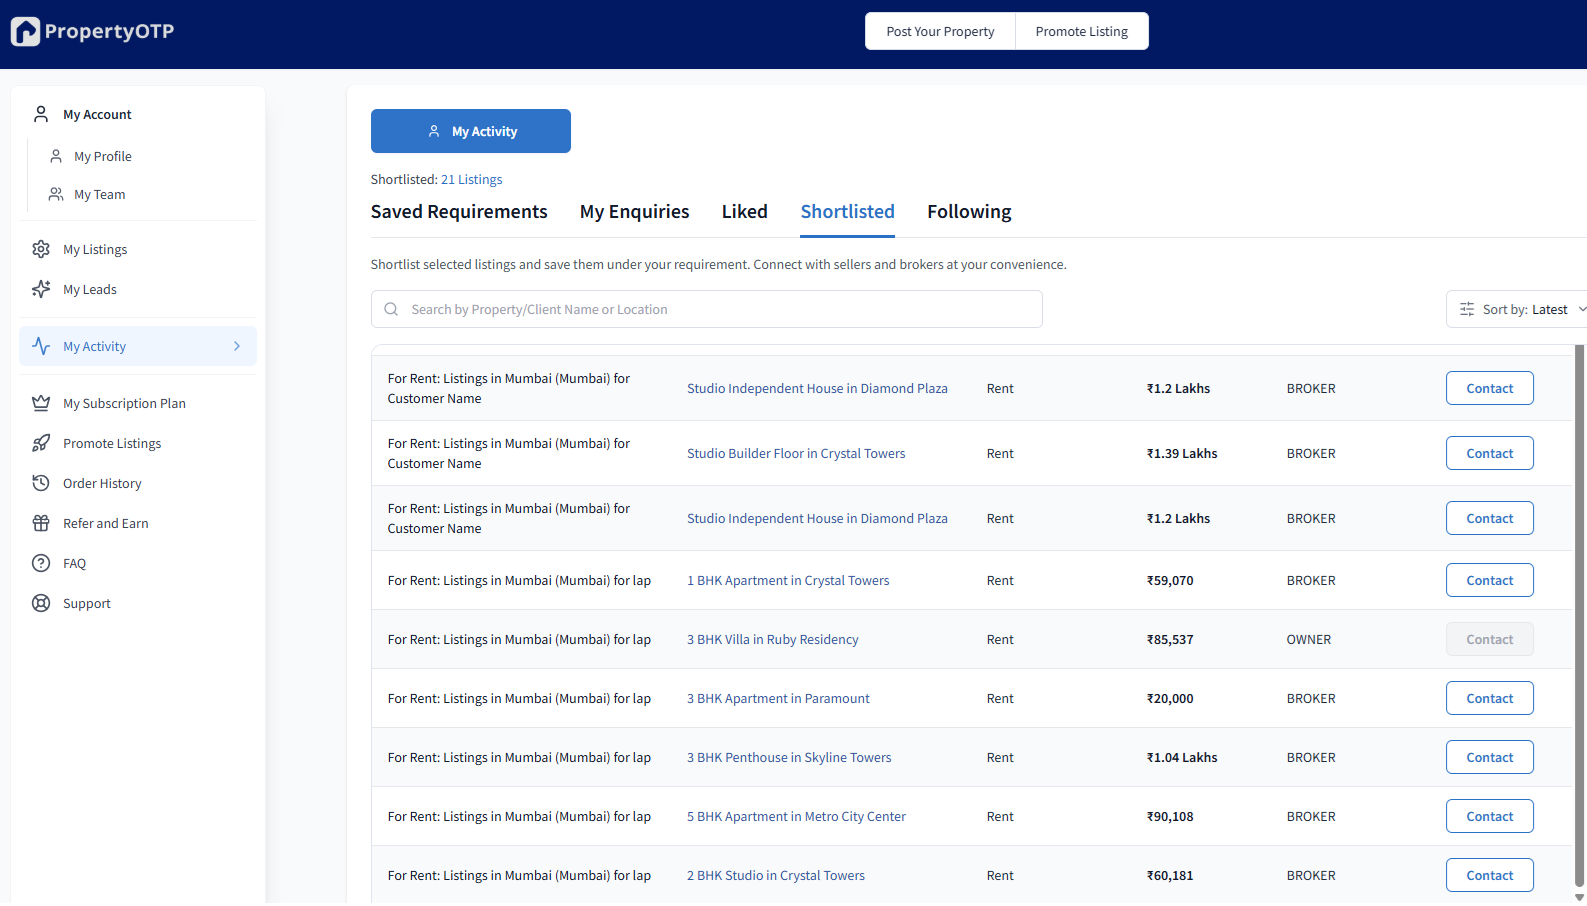Click the My Account person icon
This screenshot has width=1587, height=906.
(41, 114)
